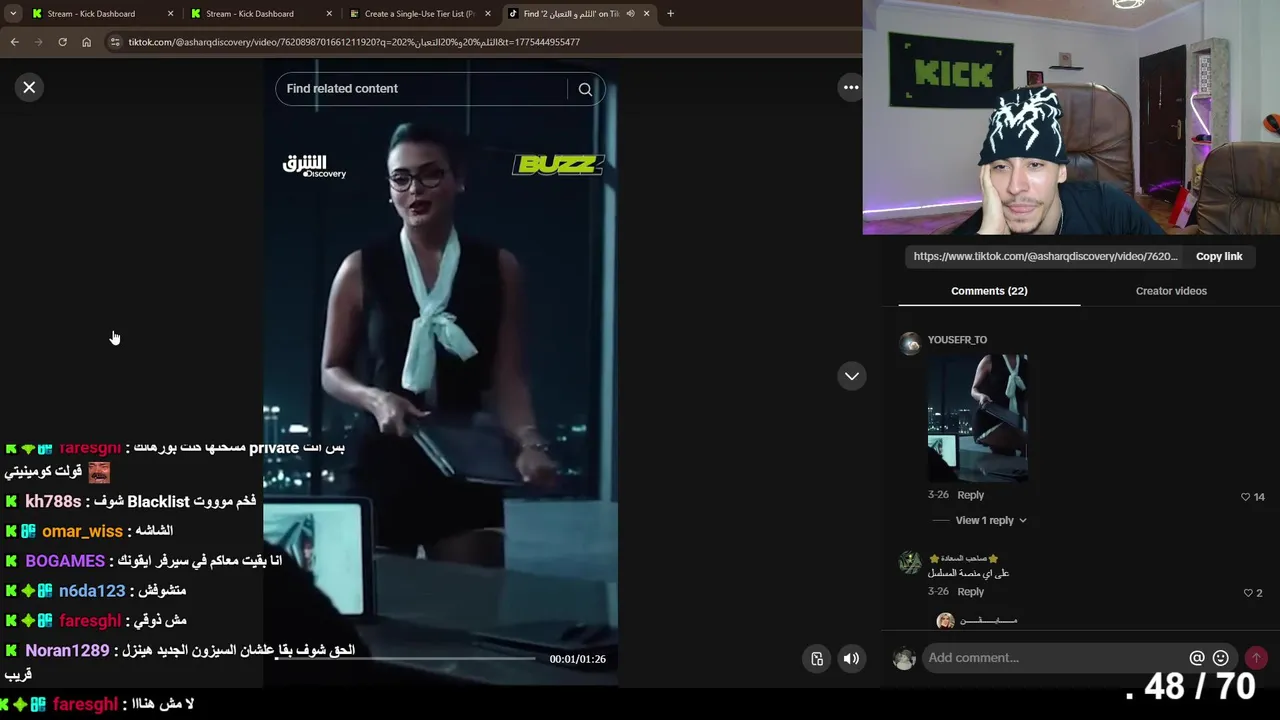Open YOUSEFR_TO avatar picture

coord(910,344)
